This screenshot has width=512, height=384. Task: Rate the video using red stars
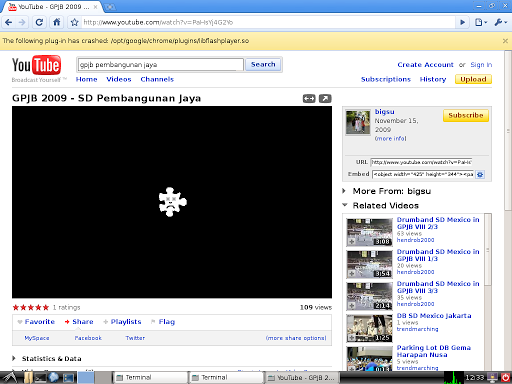[30, 307]
